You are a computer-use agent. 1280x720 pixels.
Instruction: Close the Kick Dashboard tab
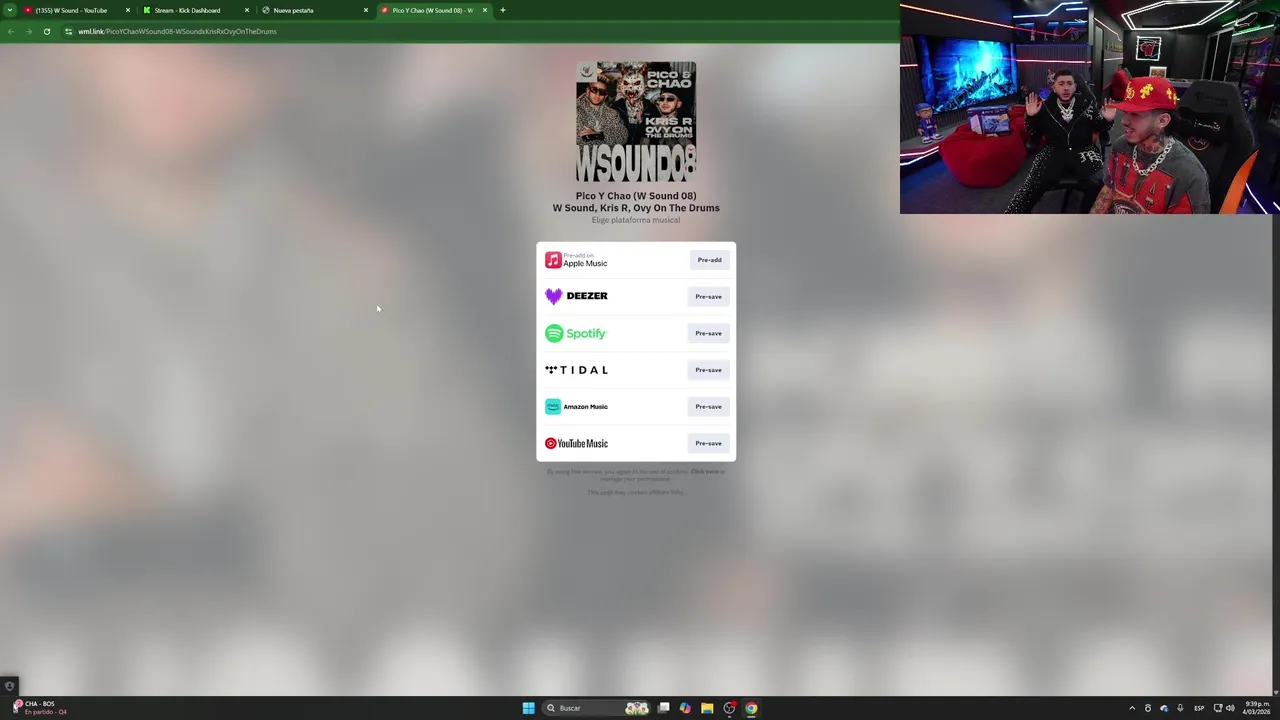point(246,10)
